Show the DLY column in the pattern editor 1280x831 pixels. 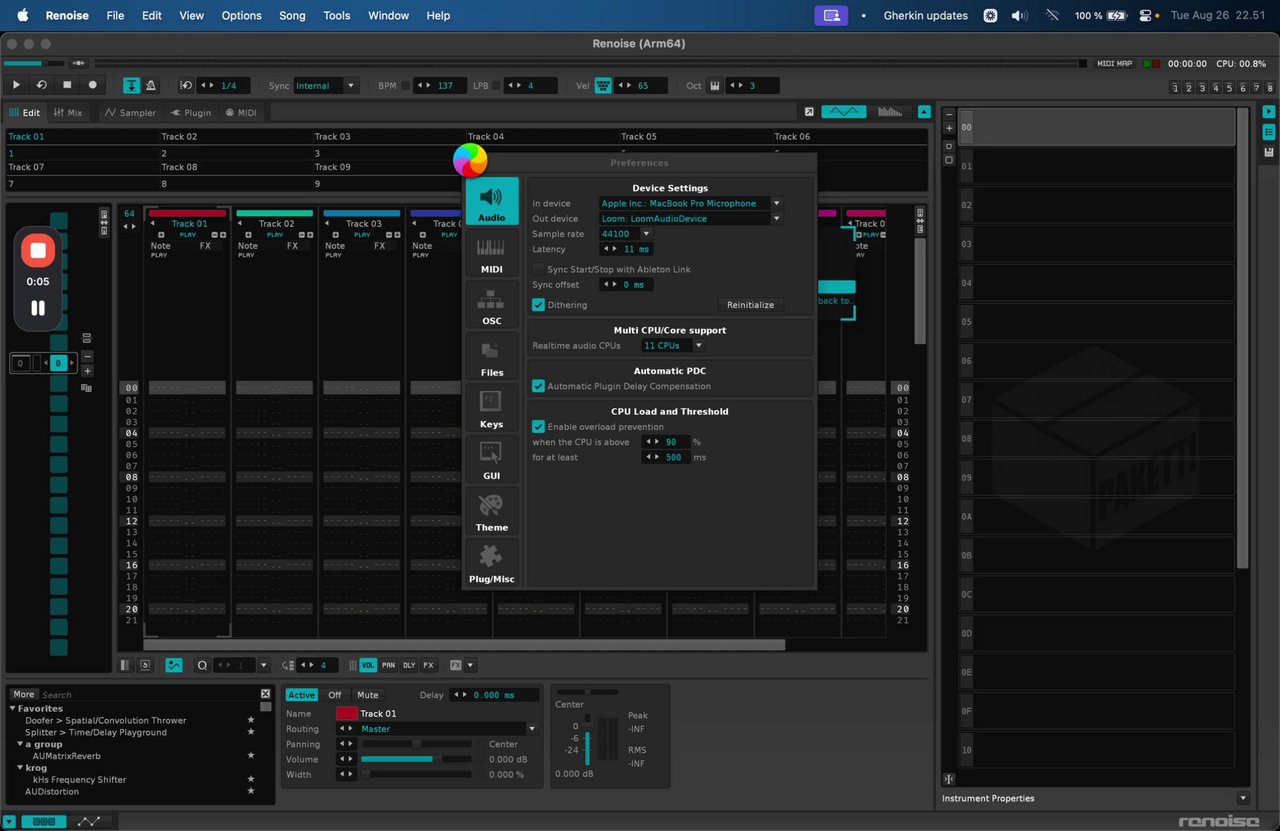[408, 665]
